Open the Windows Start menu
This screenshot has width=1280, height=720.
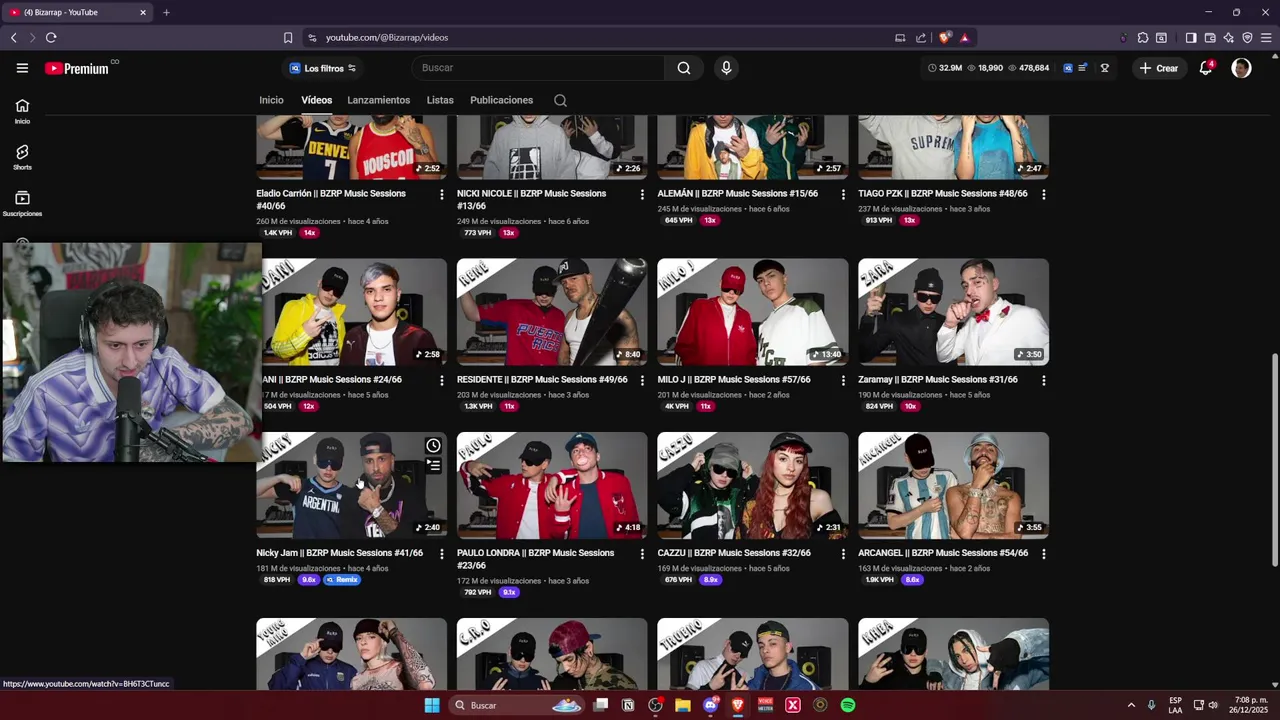tap(432, 705)
